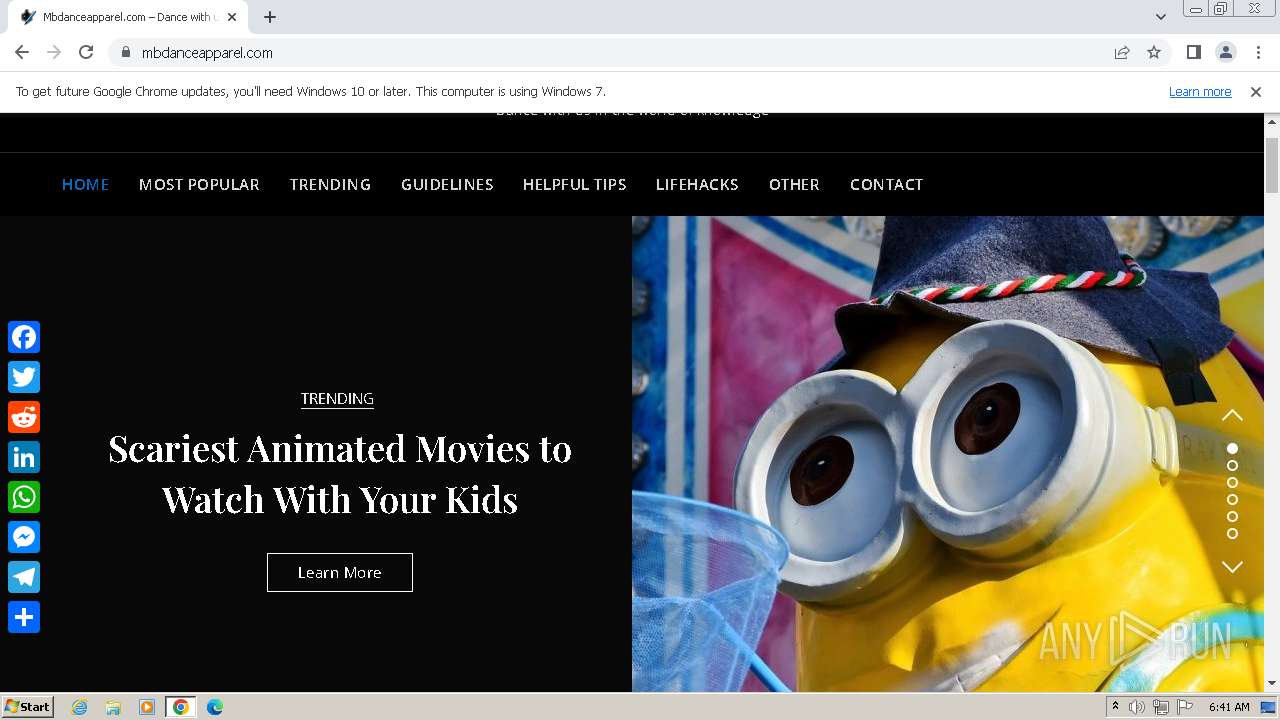This screenshot has height=720, width=1280.
Task: Share page via Twitter sidebar icon
Action: click(x=24, y=377)
